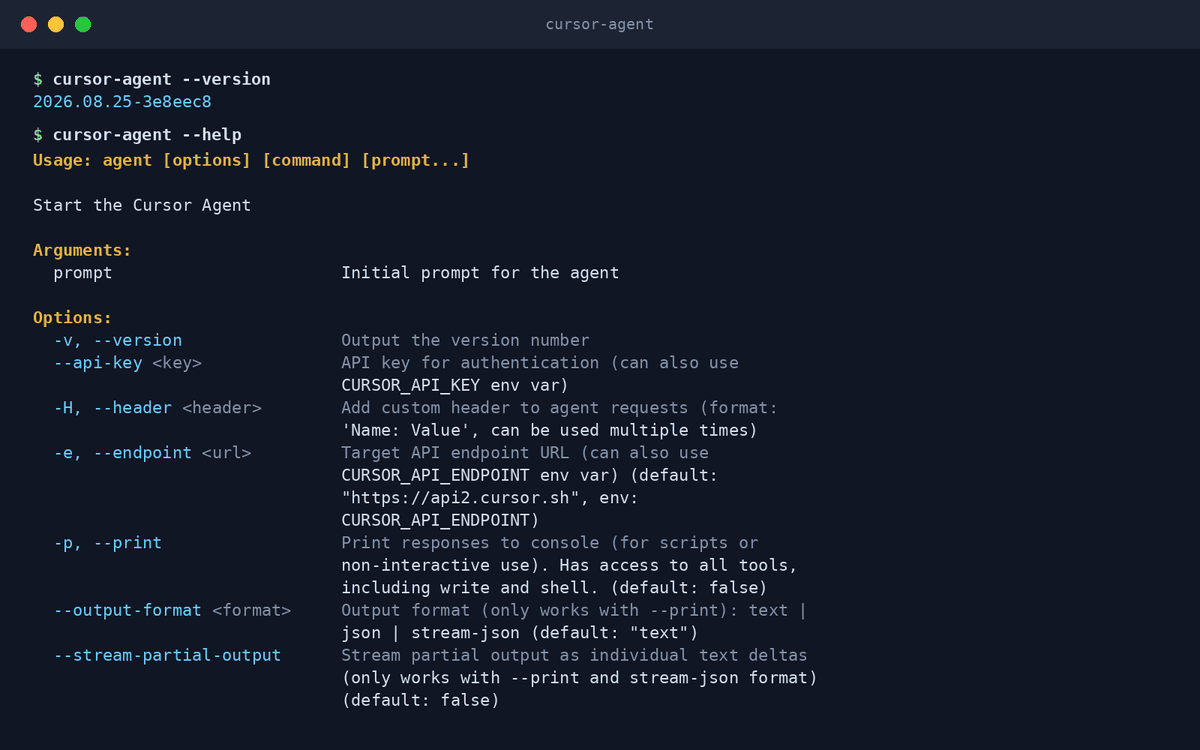1200x750 pixels.
Task: Click 'Target API endpoint URL' description line
Action: 525,452
